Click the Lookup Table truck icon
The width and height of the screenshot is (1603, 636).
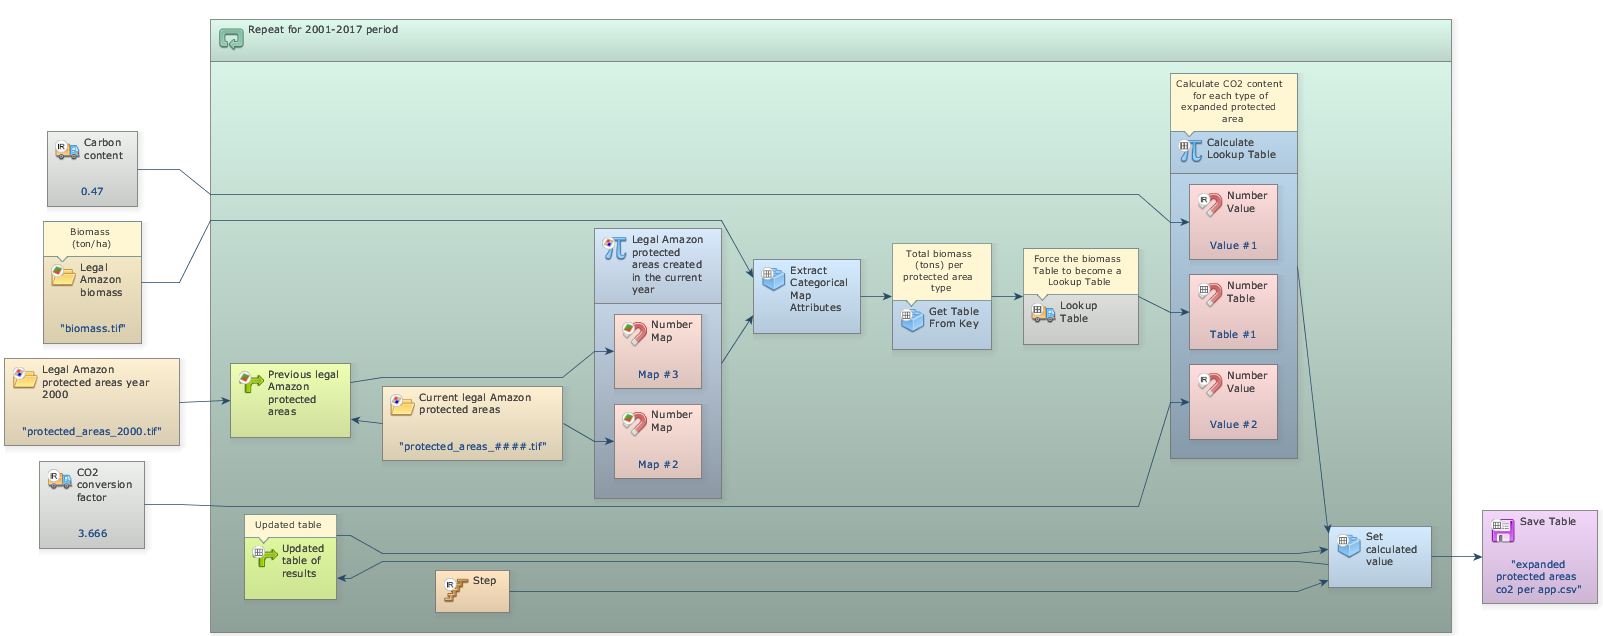1043,314
